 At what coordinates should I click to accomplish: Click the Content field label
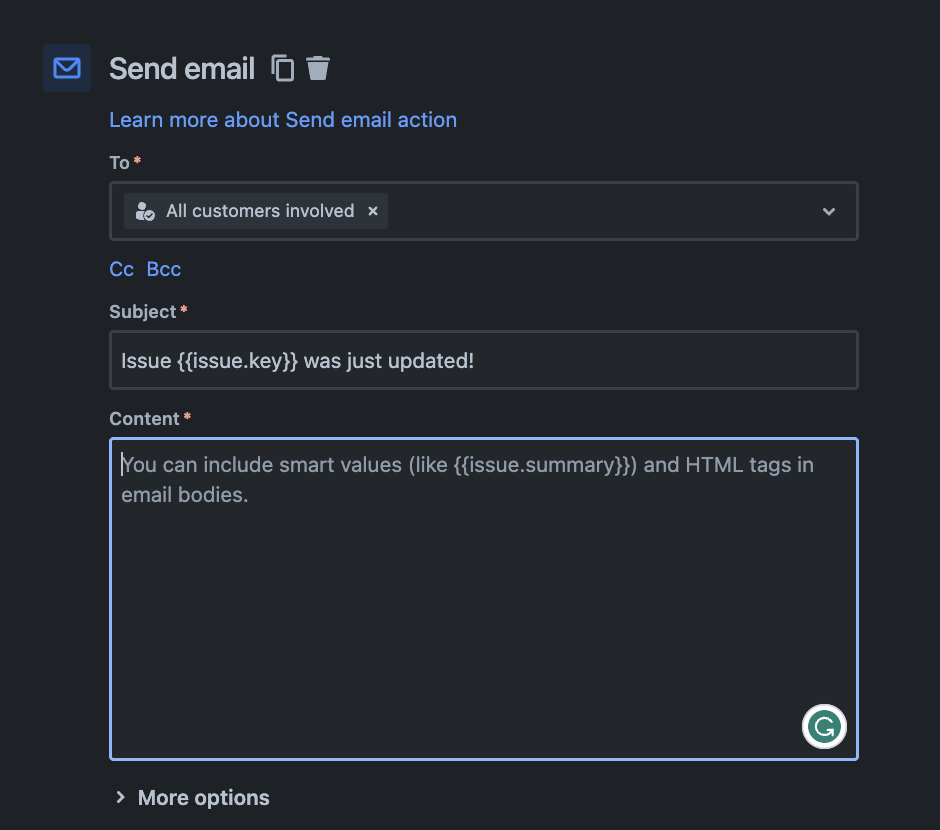coord(145,419)
